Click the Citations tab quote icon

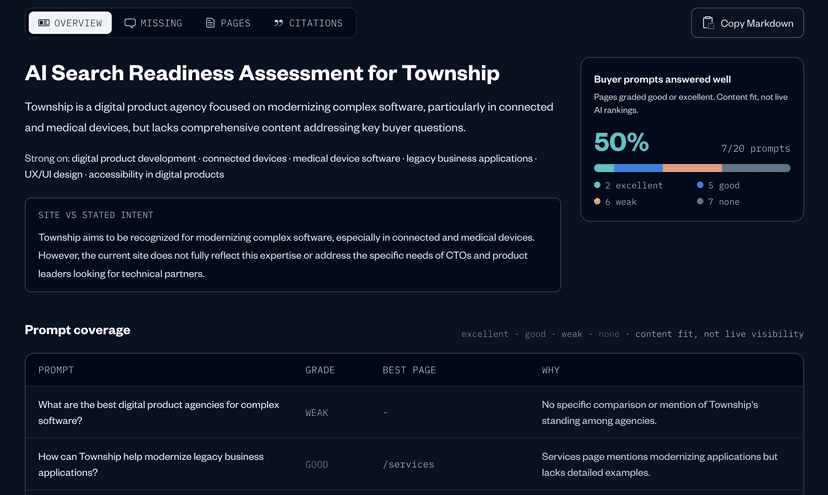[x=278, y=23]
